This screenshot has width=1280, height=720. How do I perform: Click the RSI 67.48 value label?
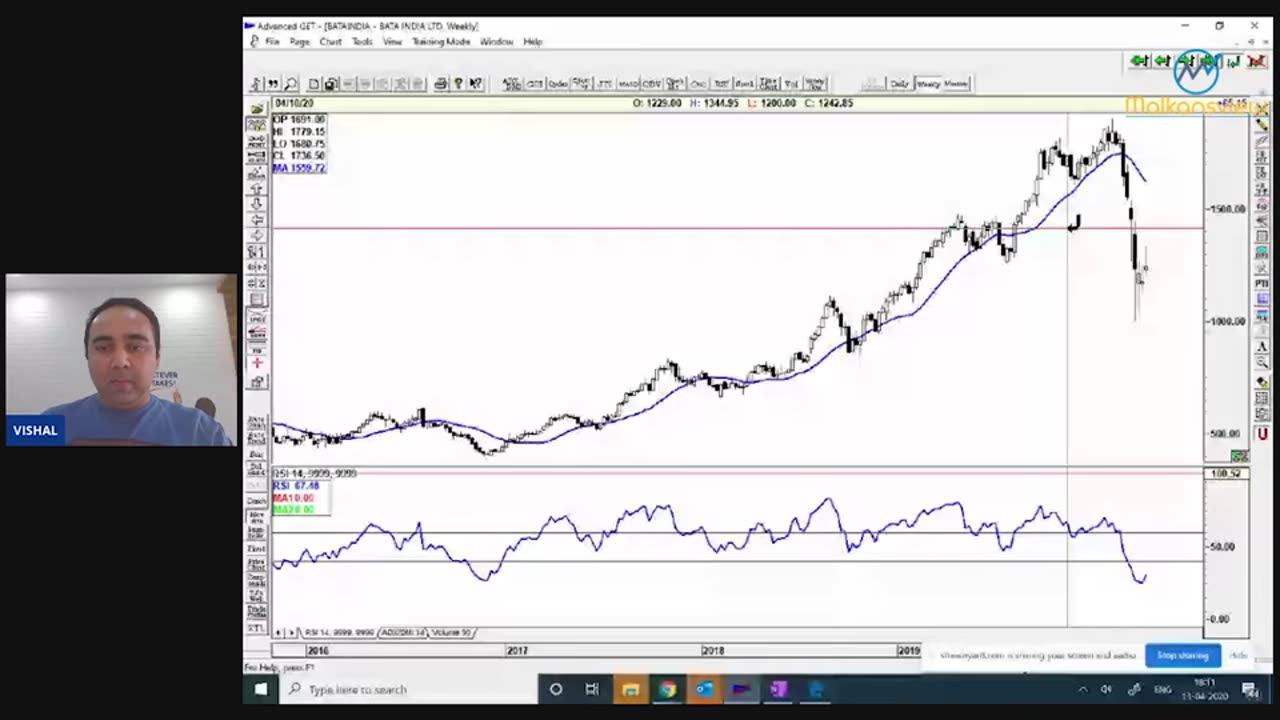pyautogui.click(x=295, y=486)
